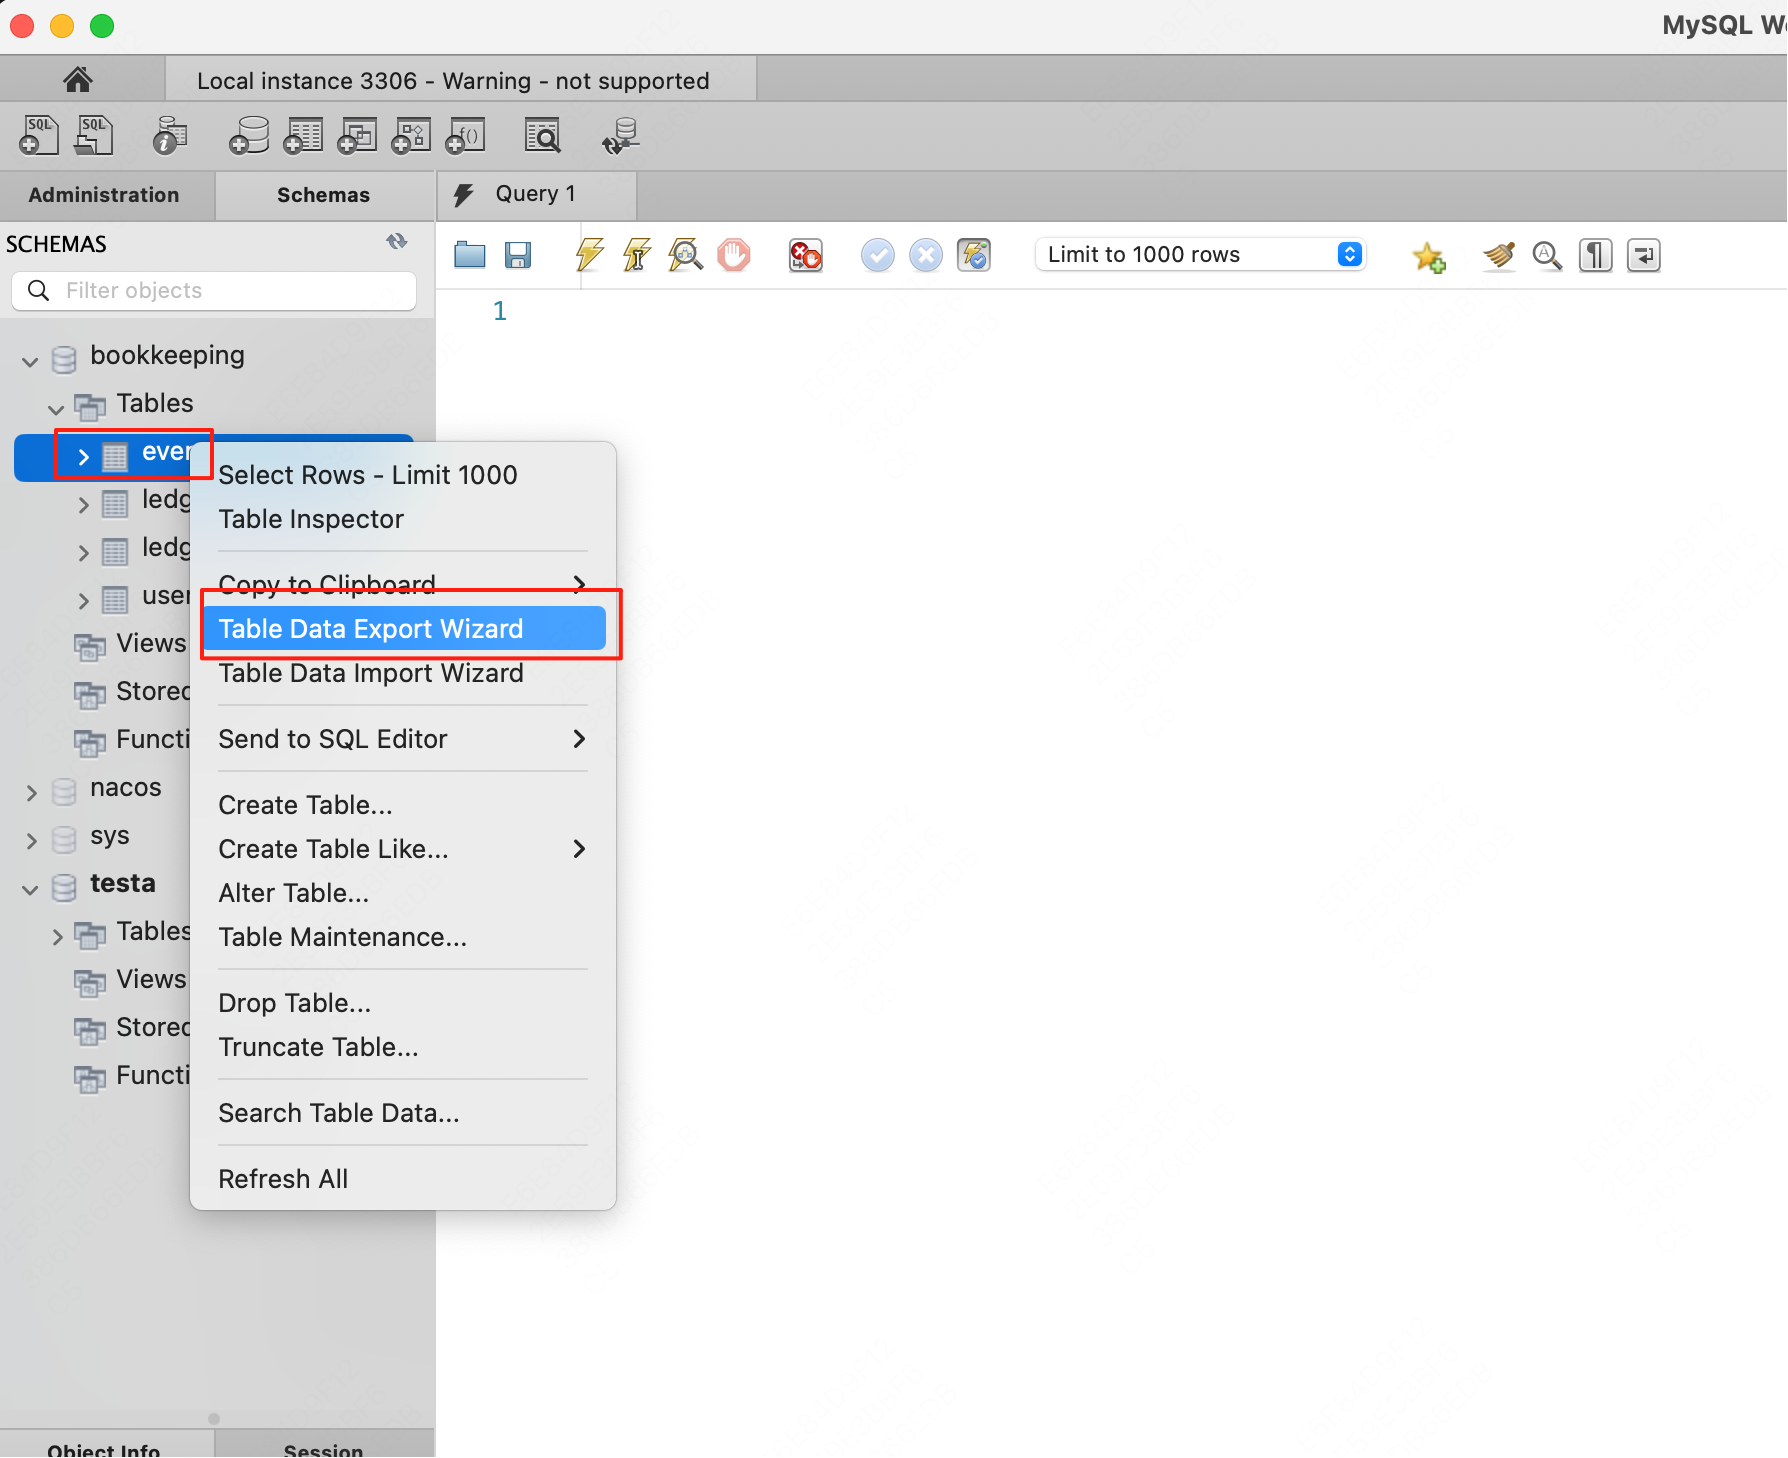Image resolution: width=1788 pixels, height=1458 pixels.
Task: Choose Table Data Export Wizard from menu
Action: point(371,628)
